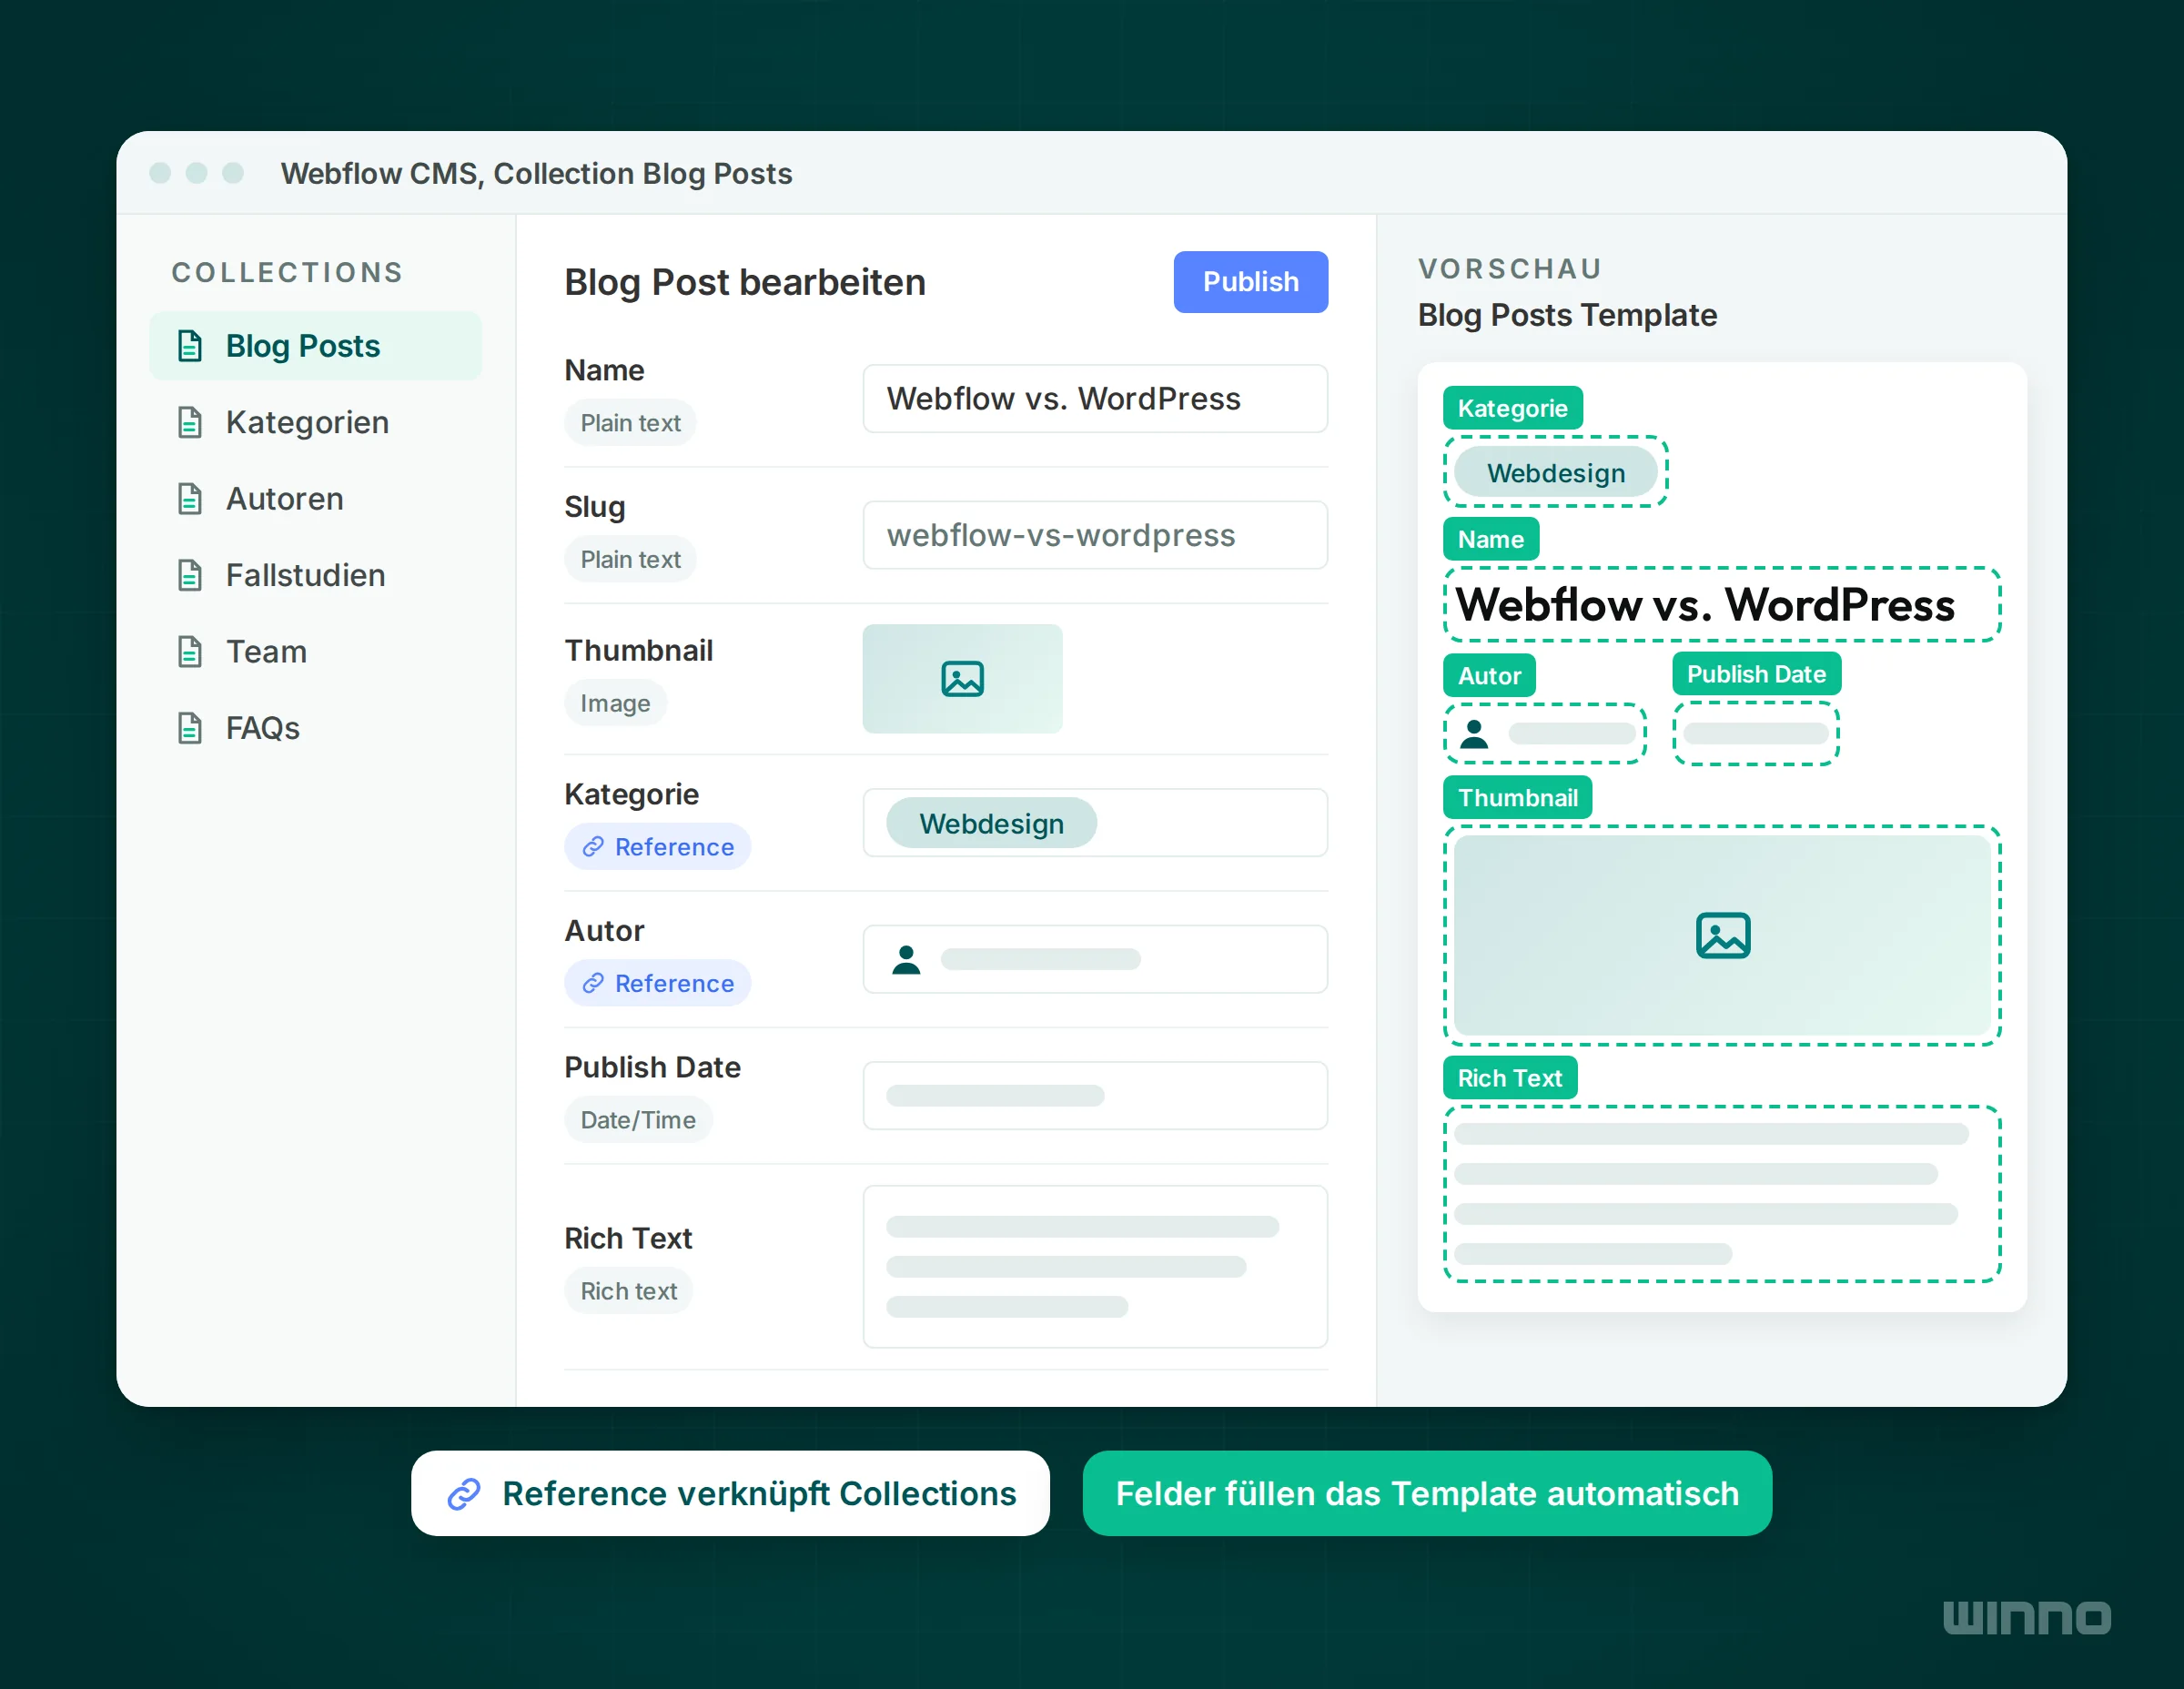Click link icon in Reference verknüpft Collections
The image size is (2184, 1689).
point(464,1493)
